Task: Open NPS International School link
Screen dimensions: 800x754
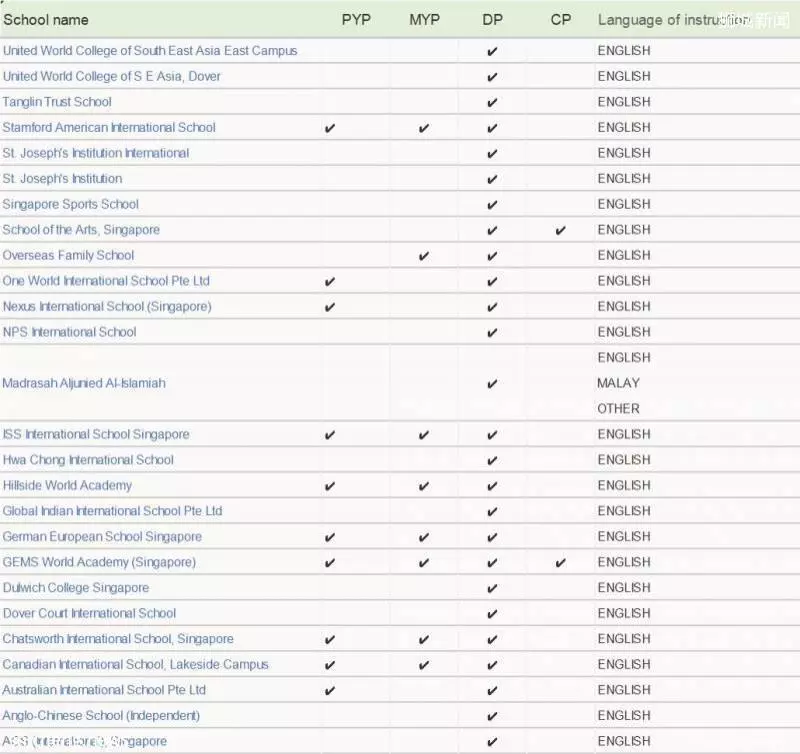Action: click(69, 332)
